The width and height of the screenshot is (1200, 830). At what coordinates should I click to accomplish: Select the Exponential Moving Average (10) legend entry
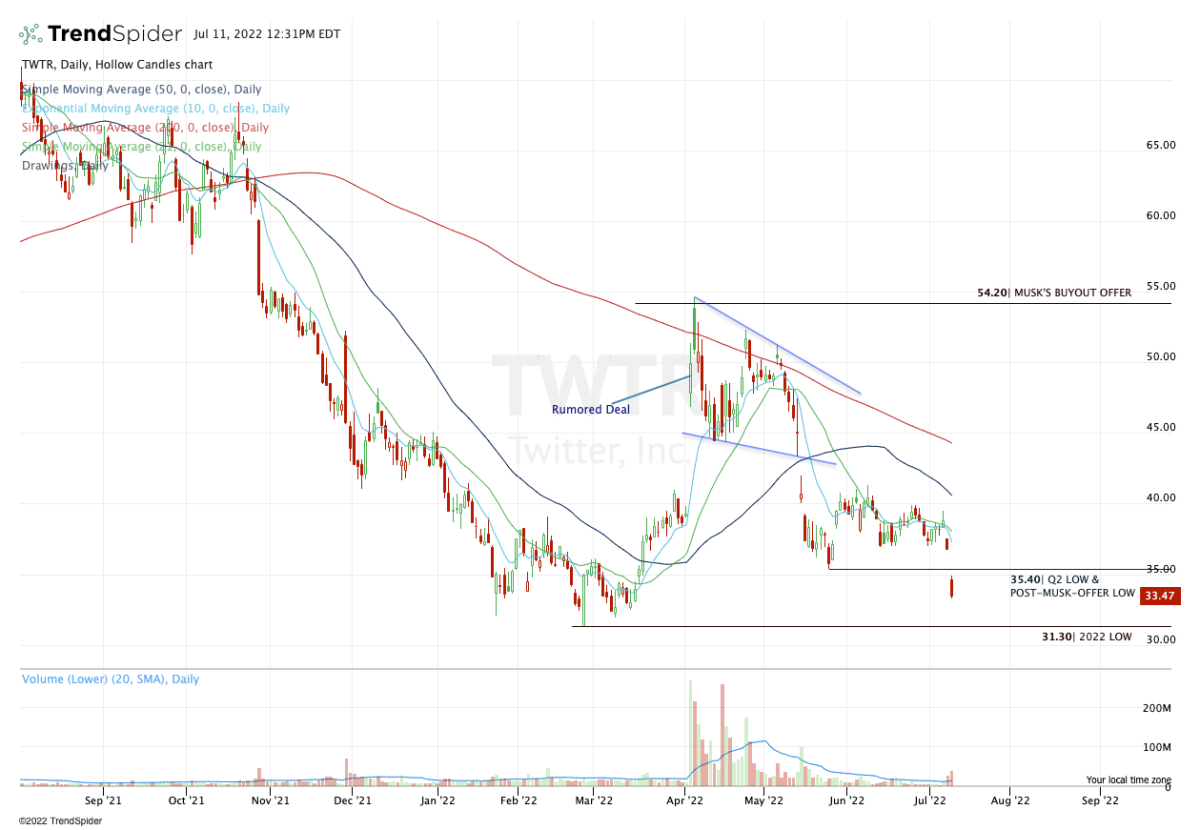(156, 109)
